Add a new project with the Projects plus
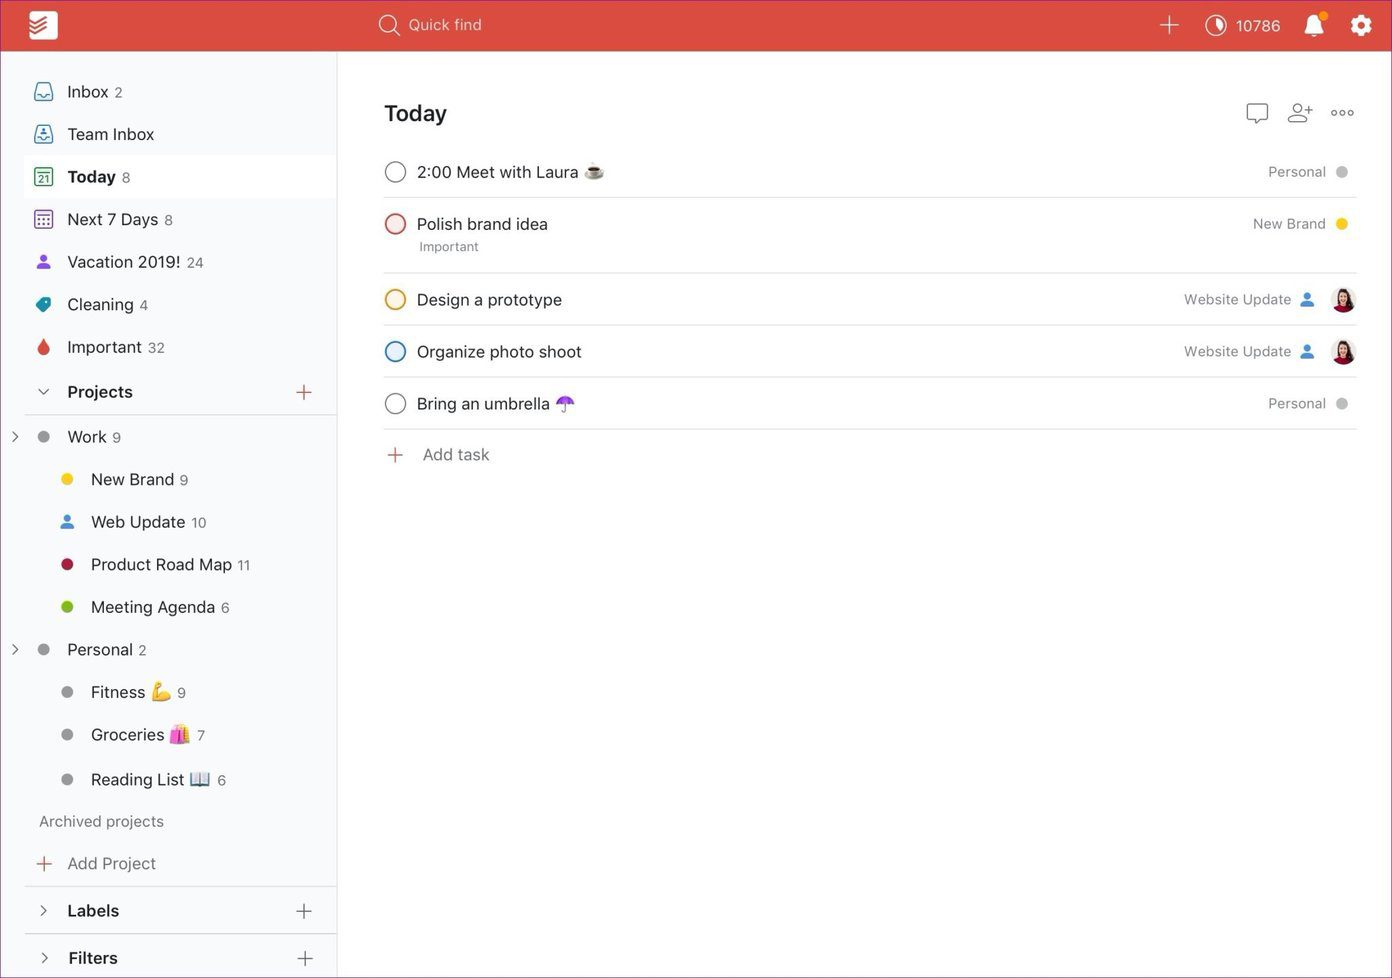1392x978 pixels. pos(304,392)
